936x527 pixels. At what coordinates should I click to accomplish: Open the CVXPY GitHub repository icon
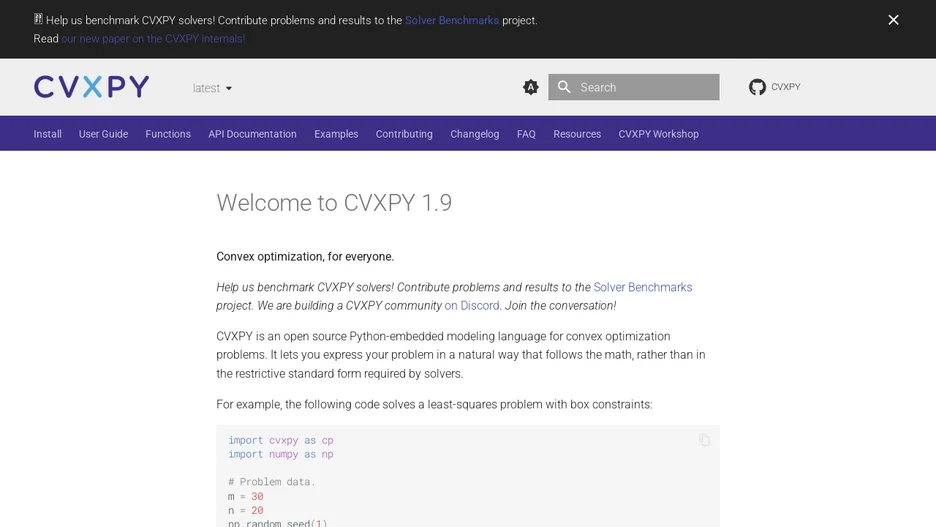(757, 87)
